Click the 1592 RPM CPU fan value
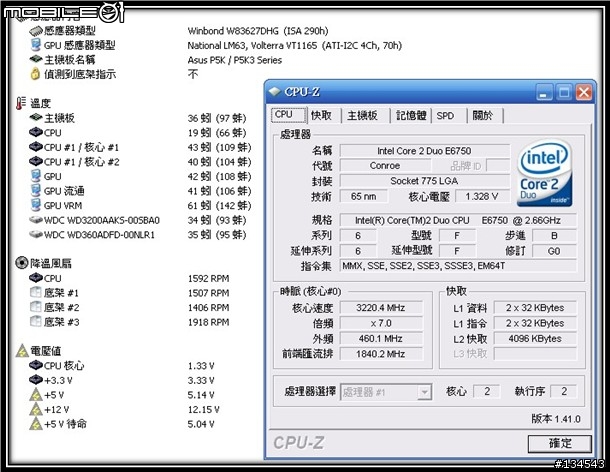Image resolution: width=610 pixels, height=472 pixels. coord(209,279)
